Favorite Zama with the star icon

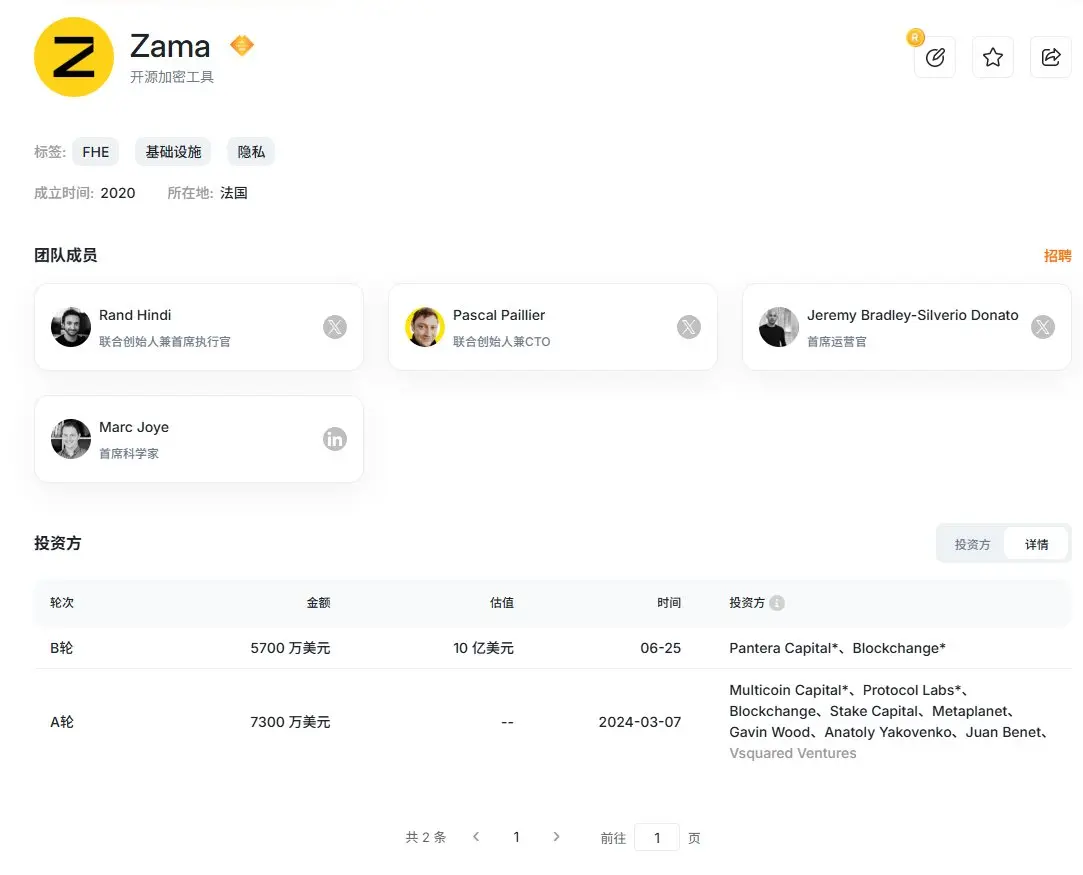[x=993, y=57]
